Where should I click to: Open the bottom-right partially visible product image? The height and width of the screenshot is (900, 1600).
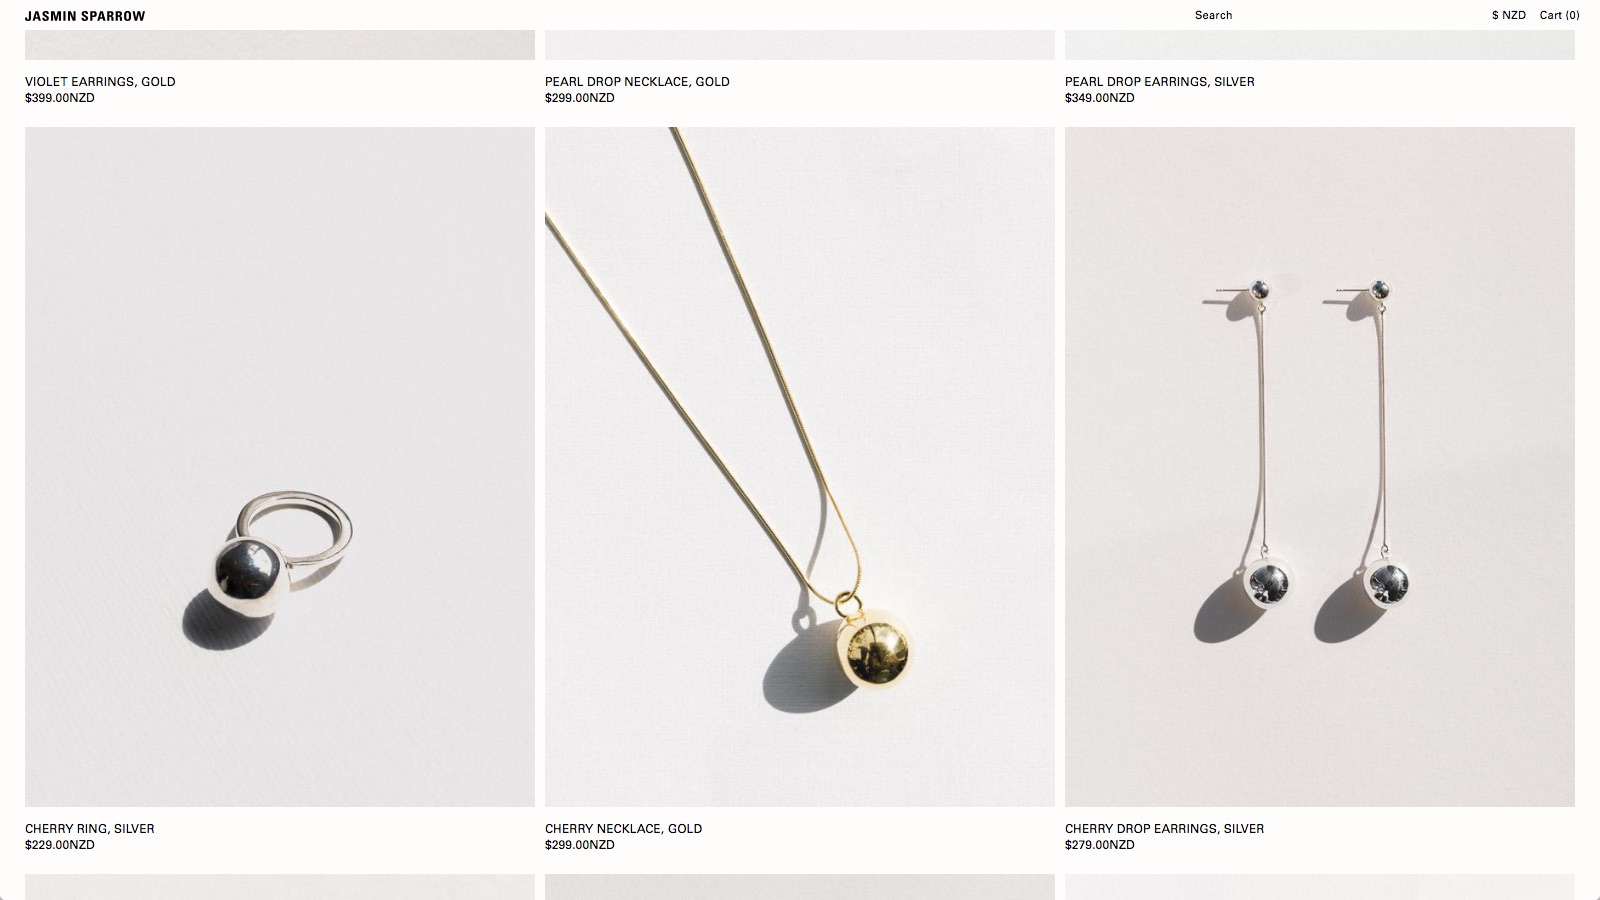1320,887
